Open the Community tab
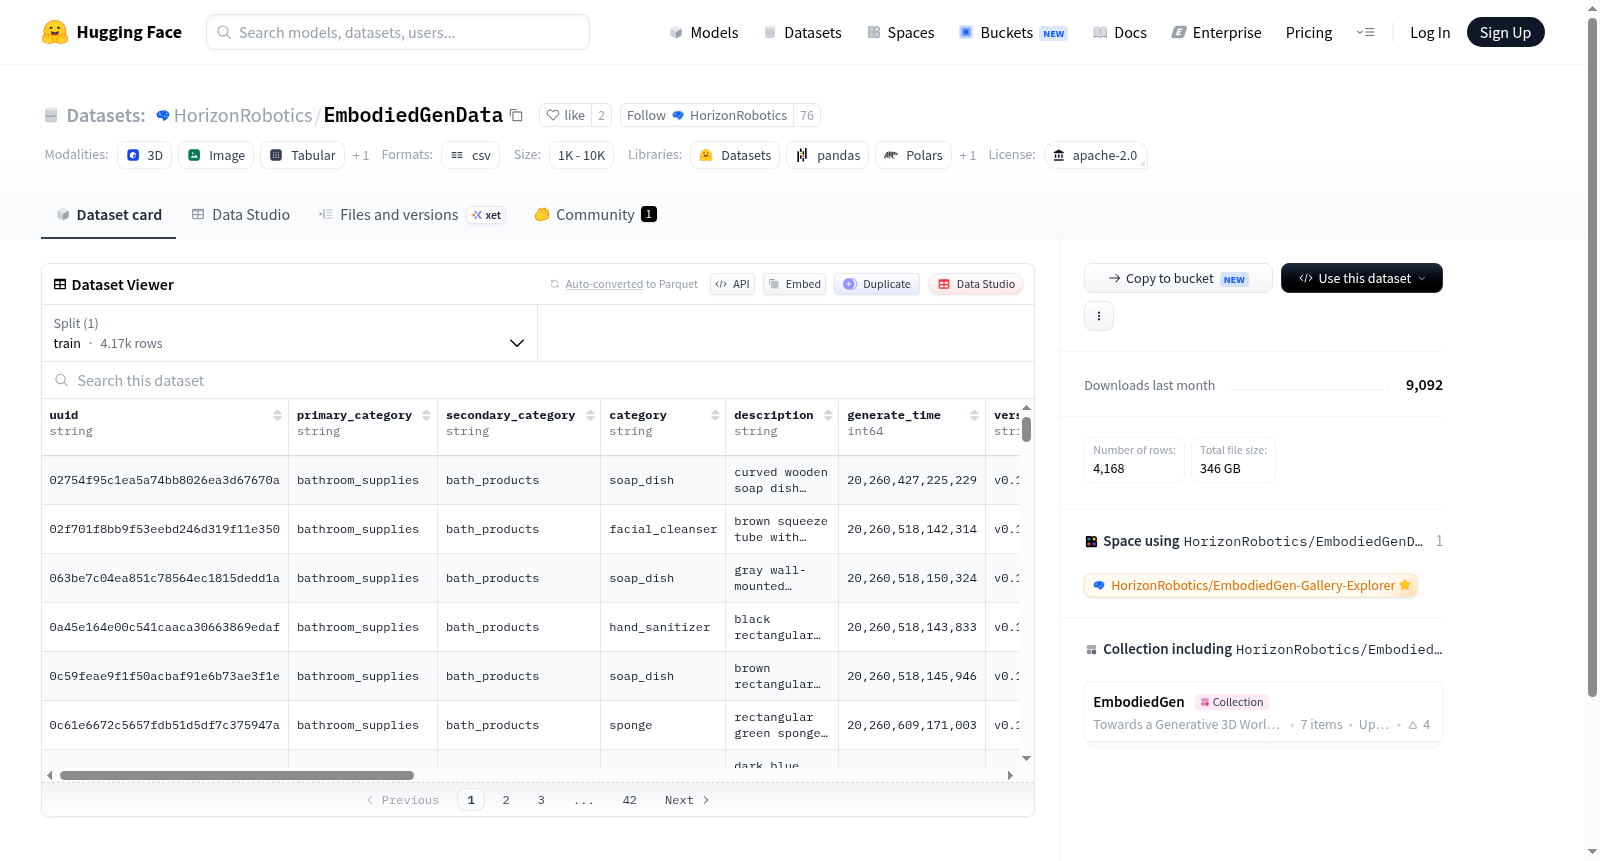This screenshot has height=861, width=1600. pyautogui.click(x=595, y=214)
